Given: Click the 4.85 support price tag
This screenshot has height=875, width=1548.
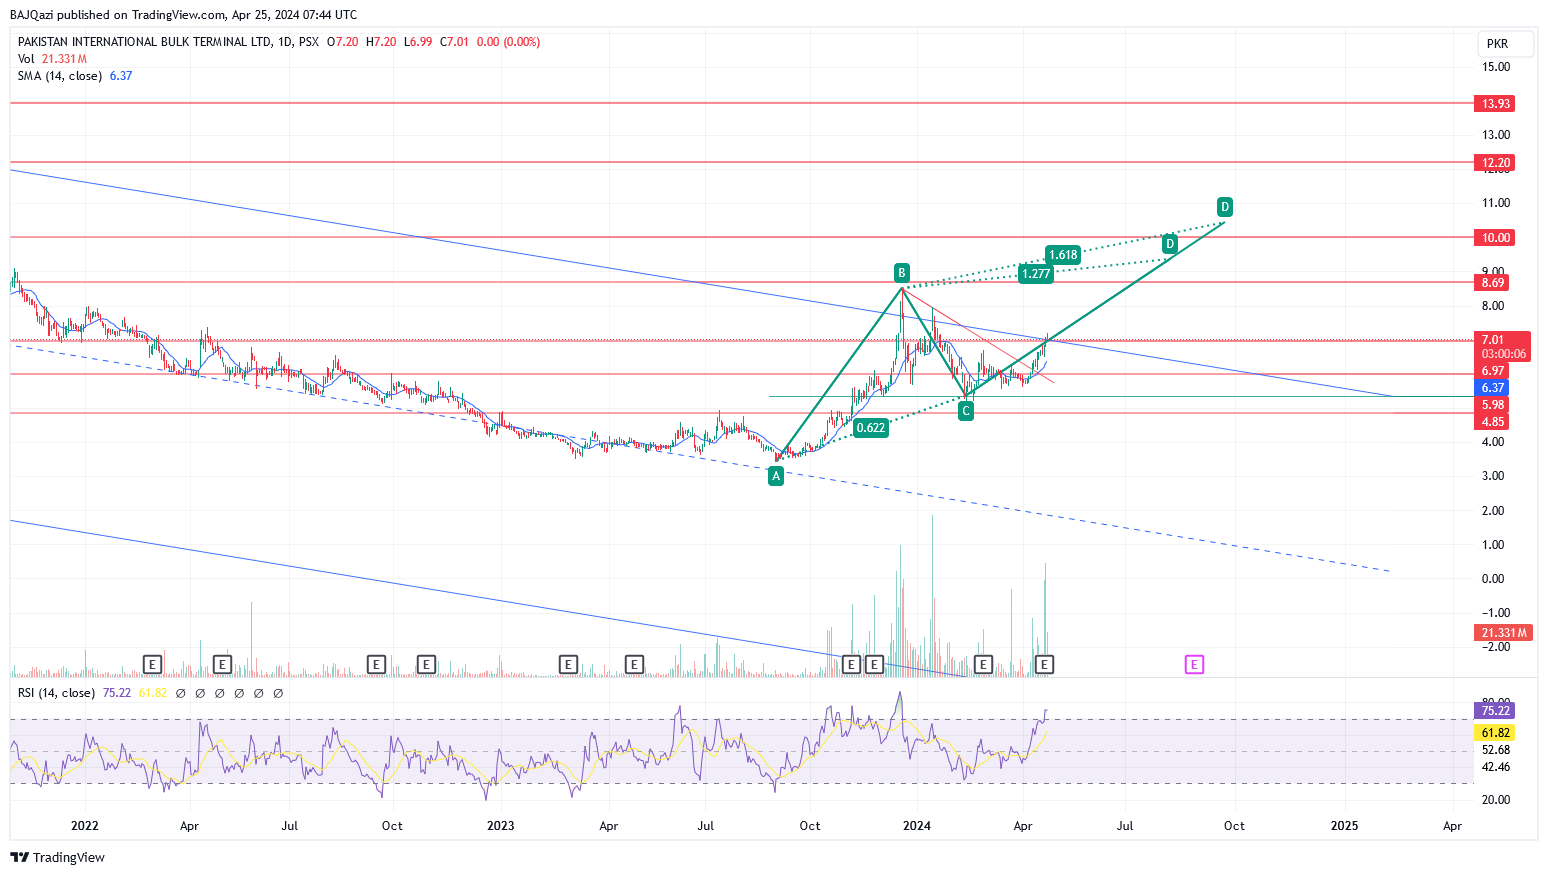Looking at the screenshot, I should (x=1493, y=422).
